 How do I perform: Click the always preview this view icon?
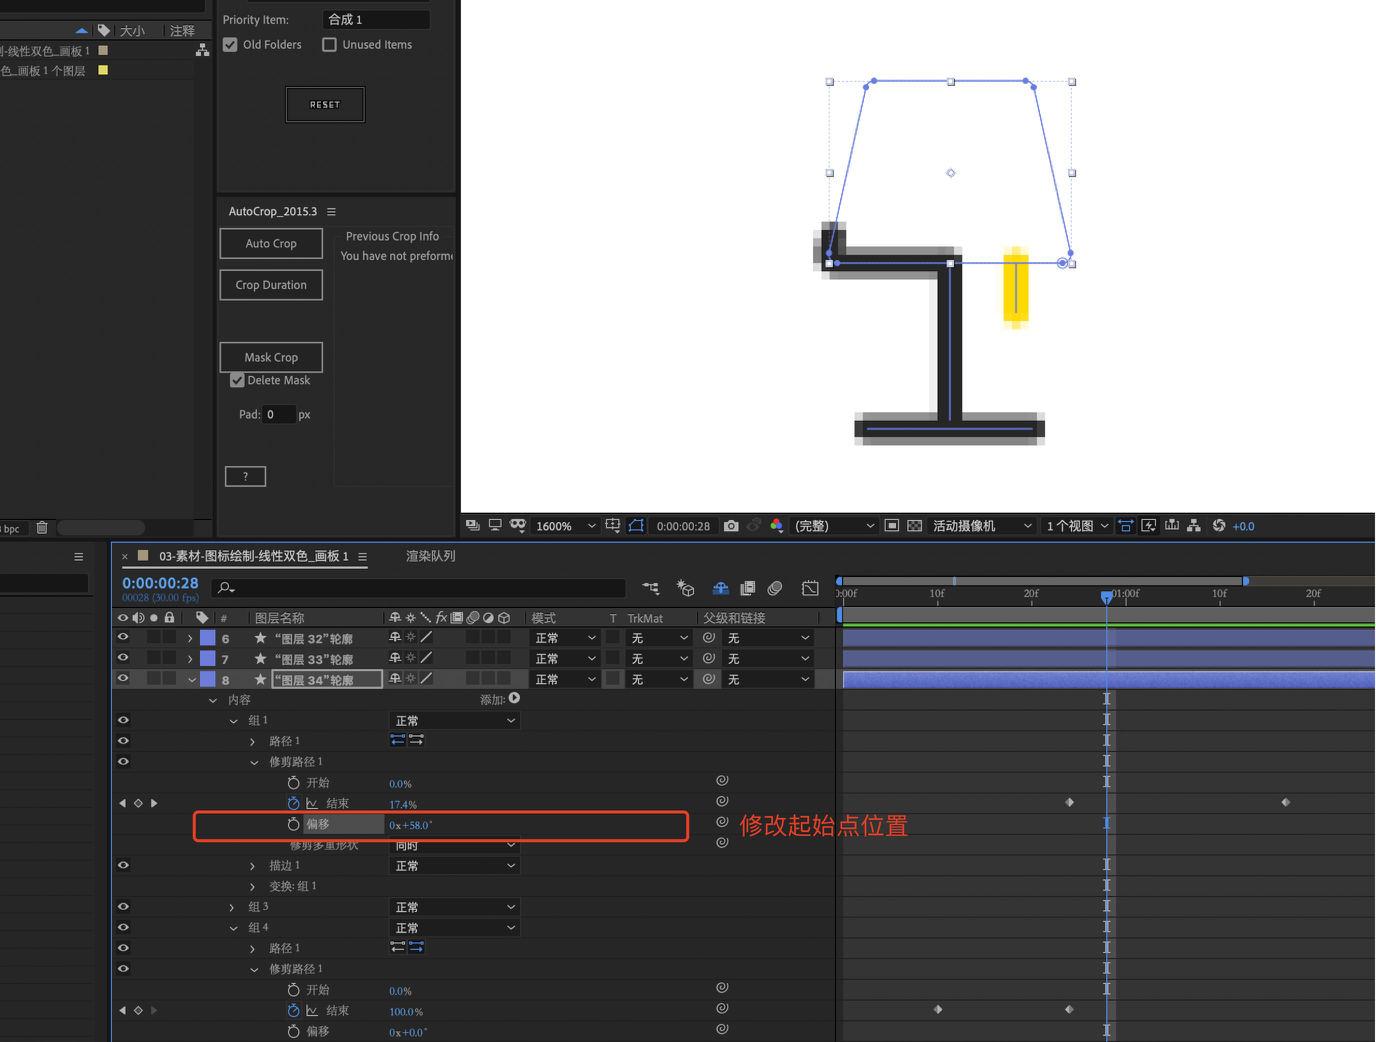473,526
